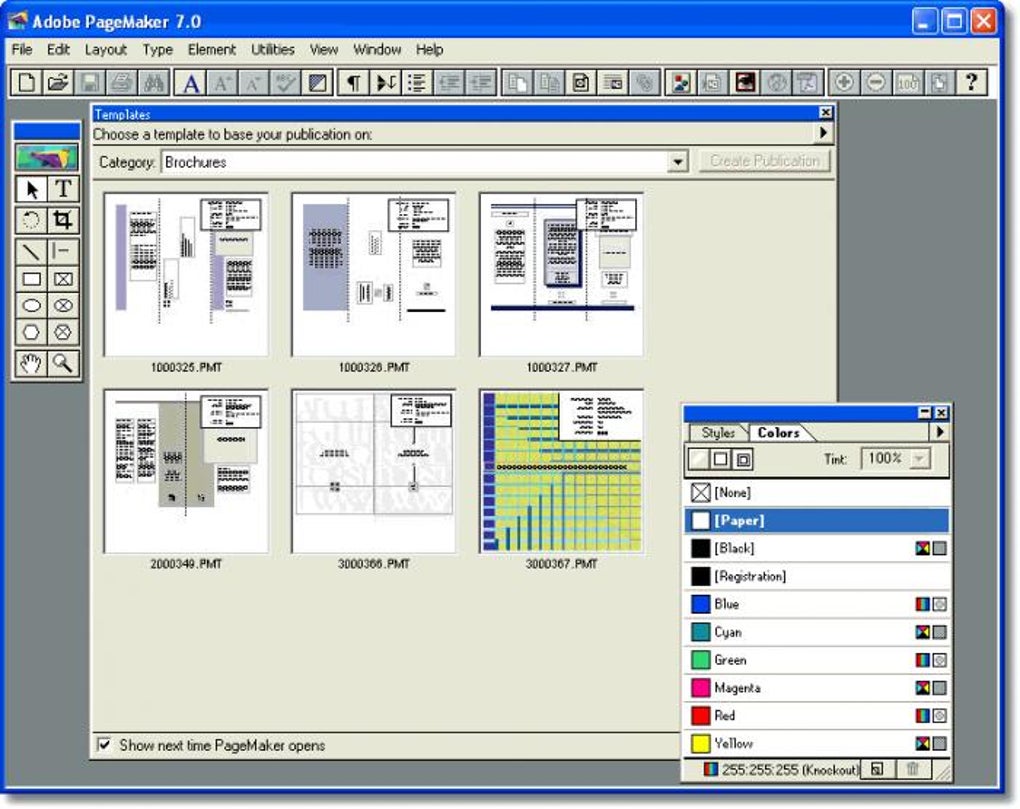The image size is (1020, 809).
Task: Select the Polygon tool
Action: 31,332
